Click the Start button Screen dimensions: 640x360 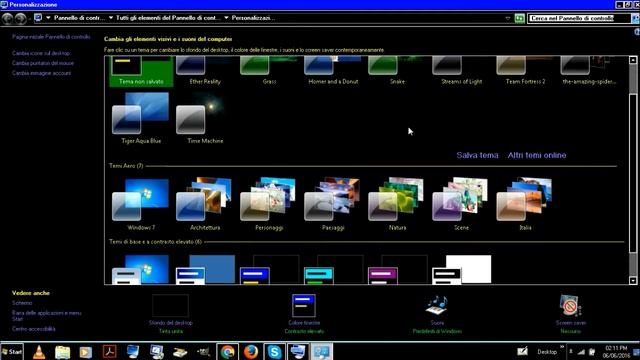(x=12, y=352)
